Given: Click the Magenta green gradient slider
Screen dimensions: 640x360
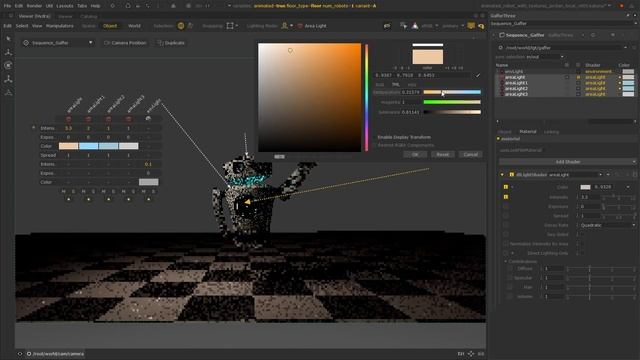Looking at the screenshot, I should [452, 102].
